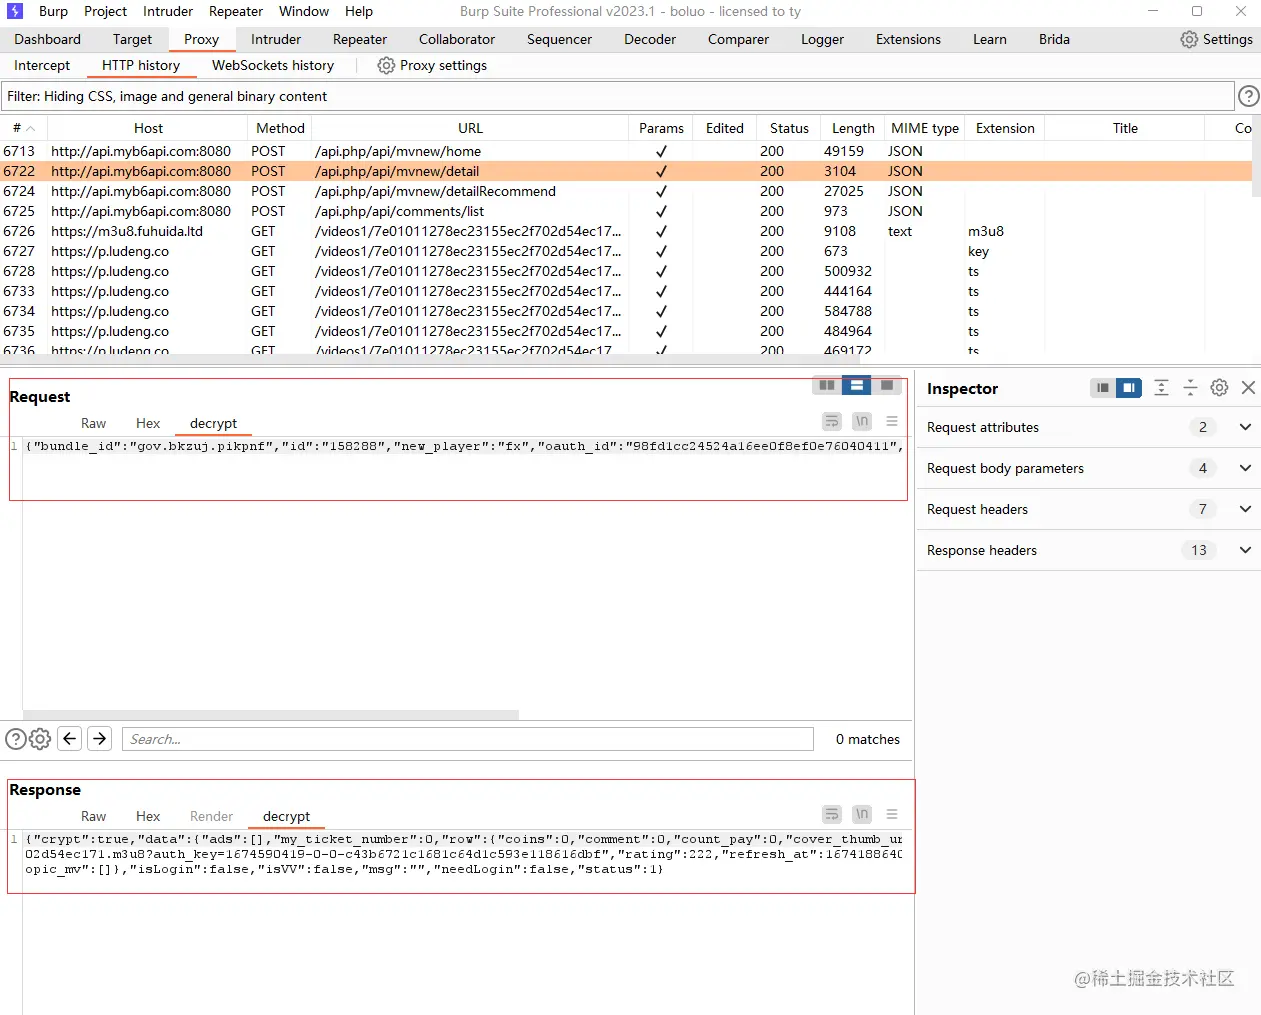This screenshot has height=1015, width=1261.
Task: Switch to the Collaborator tab
Action: click(457, 39)
